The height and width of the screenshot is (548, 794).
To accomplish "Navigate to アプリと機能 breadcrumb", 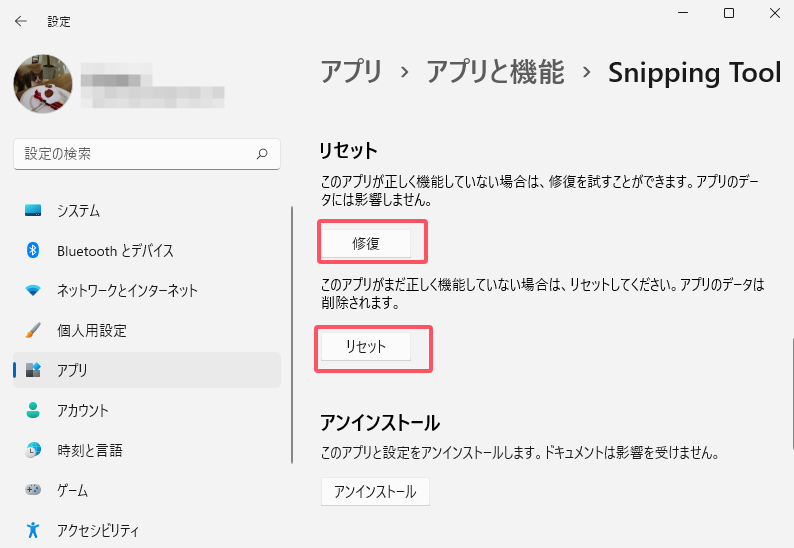I will point(495,72).
